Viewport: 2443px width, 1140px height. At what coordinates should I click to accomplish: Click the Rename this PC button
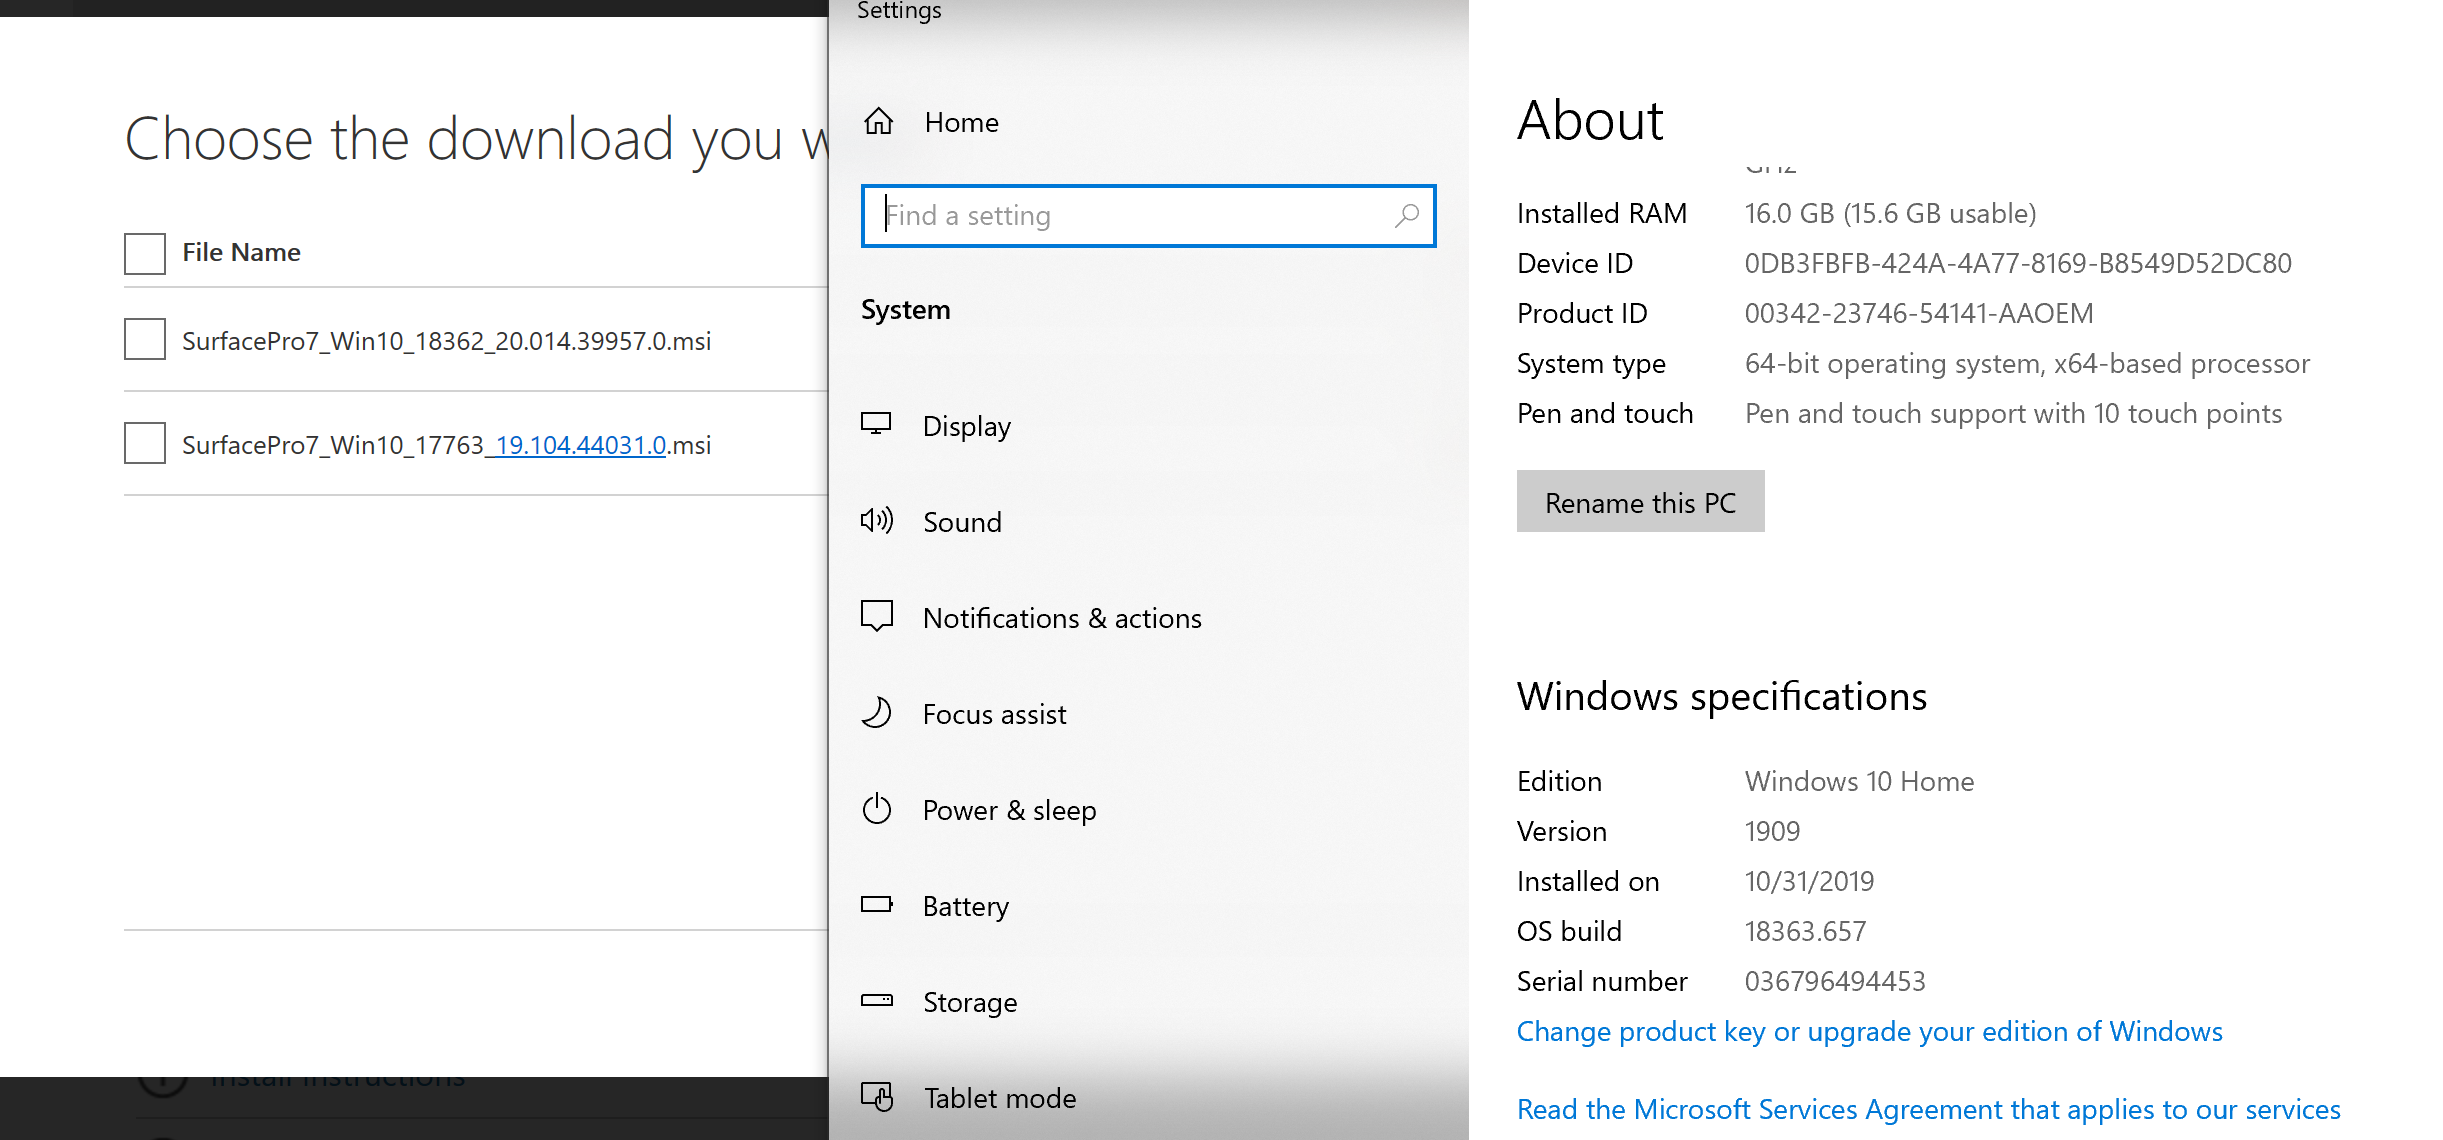click(x=1640, y=501)
